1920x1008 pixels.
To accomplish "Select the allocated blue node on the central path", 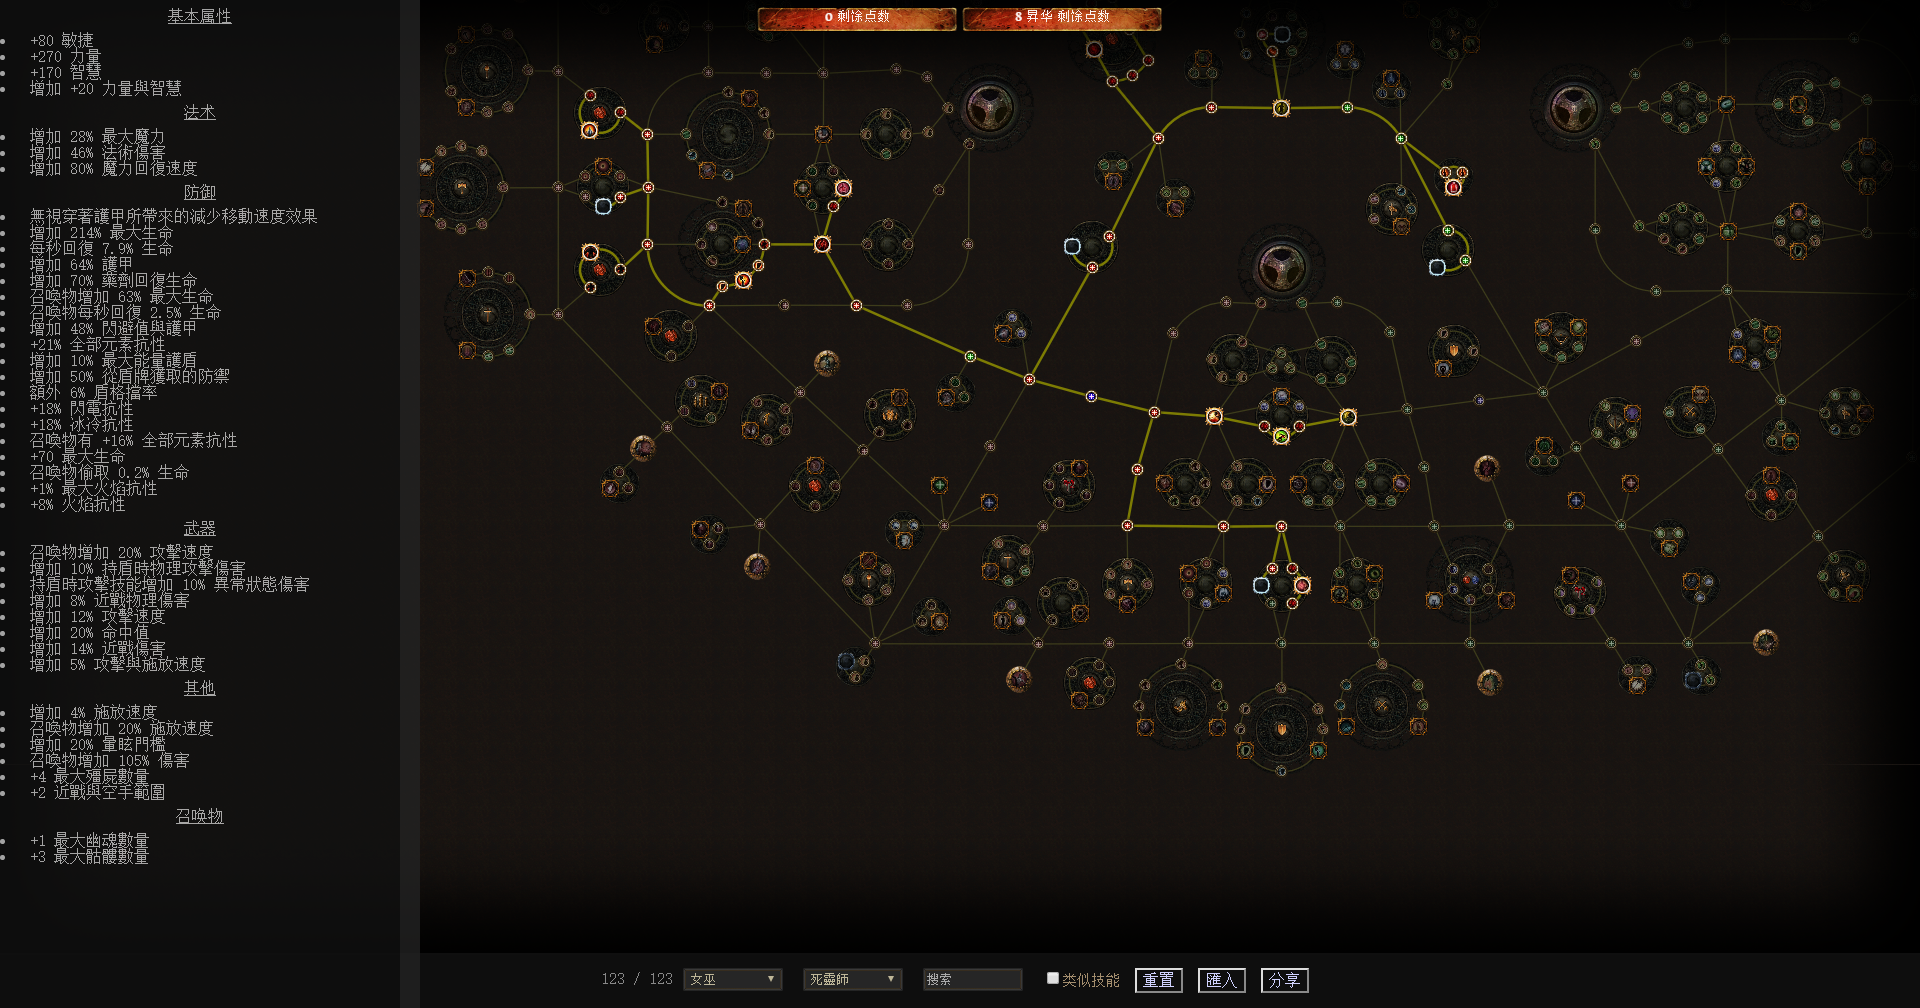I will pyautogui.click(x=1091, y=396).
